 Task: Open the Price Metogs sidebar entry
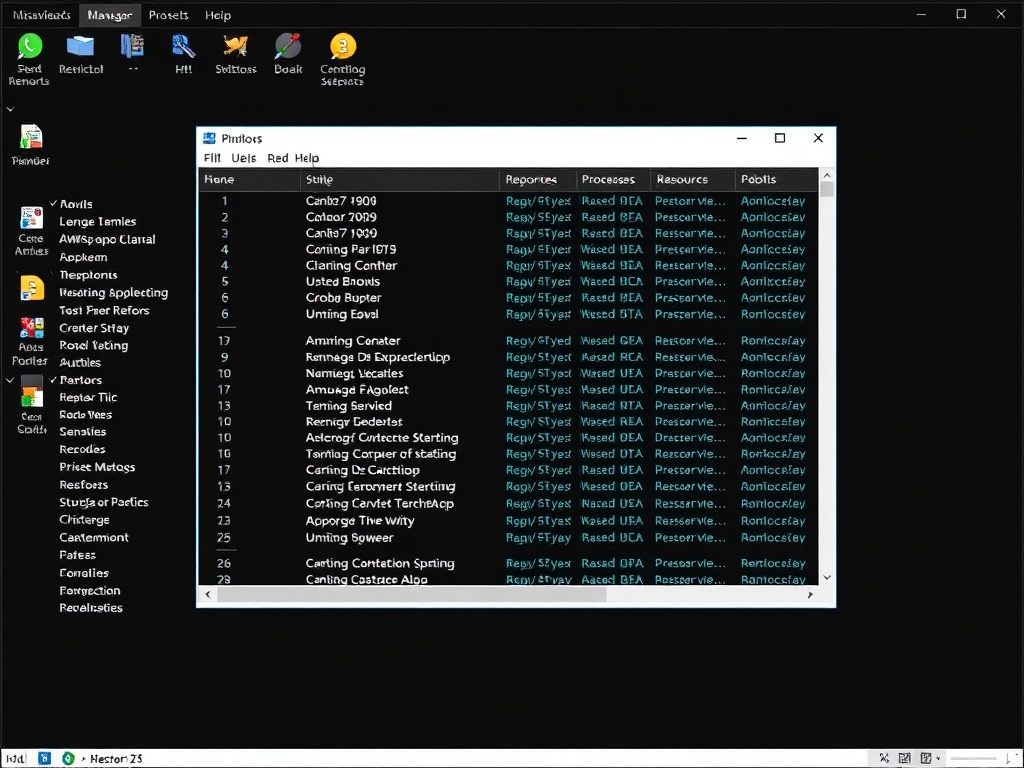coord(95,467)
